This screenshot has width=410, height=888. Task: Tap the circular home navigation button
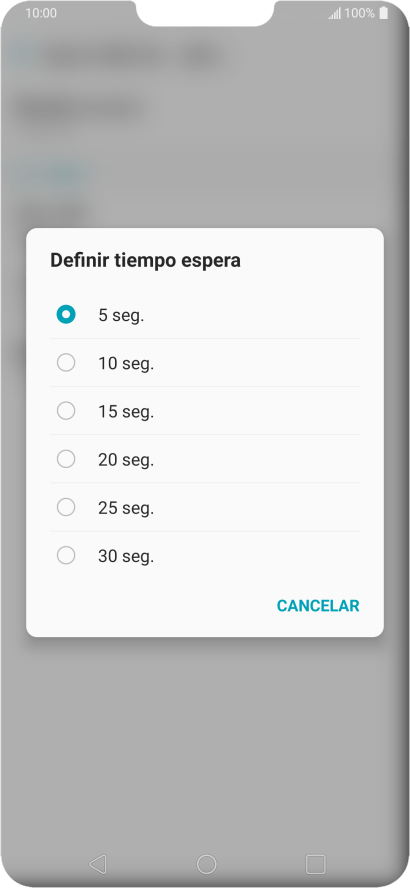[206, 864]
